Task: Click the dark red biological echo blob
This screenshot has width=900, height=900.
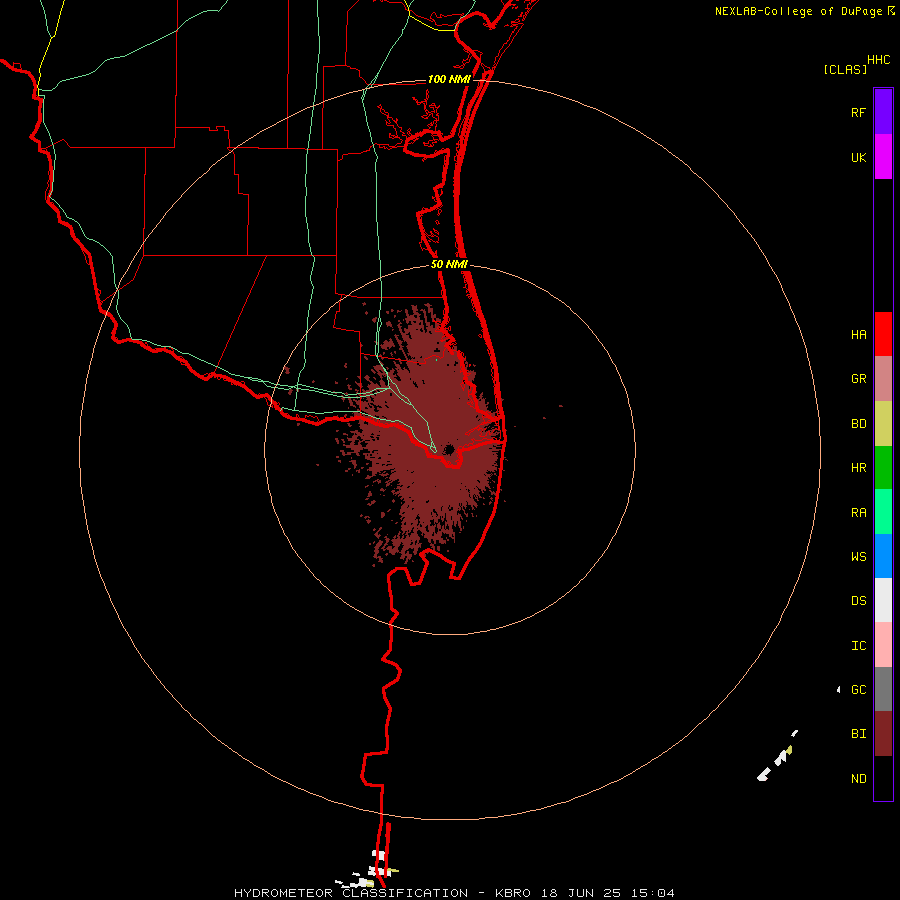Action: click(422, 436)
